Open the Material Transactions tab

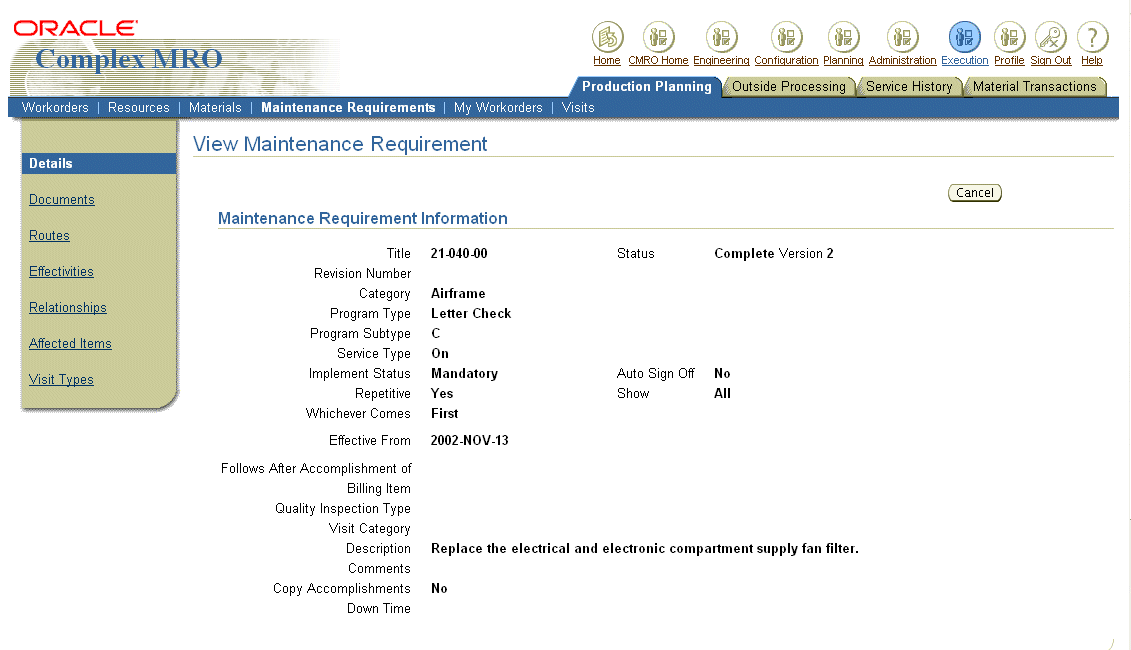1034,87
